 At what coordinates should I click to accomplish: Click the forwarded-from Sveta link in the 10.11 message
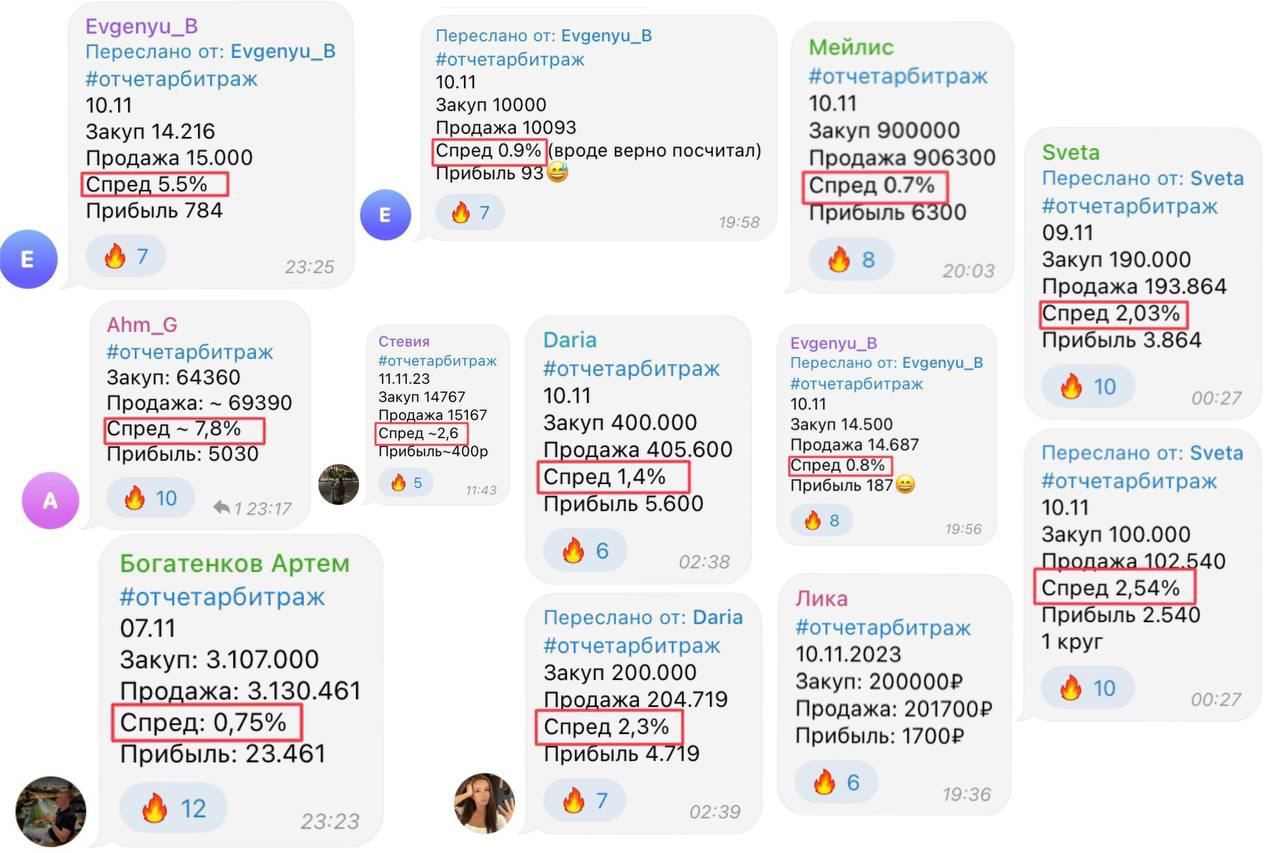tap(1216, 453)
